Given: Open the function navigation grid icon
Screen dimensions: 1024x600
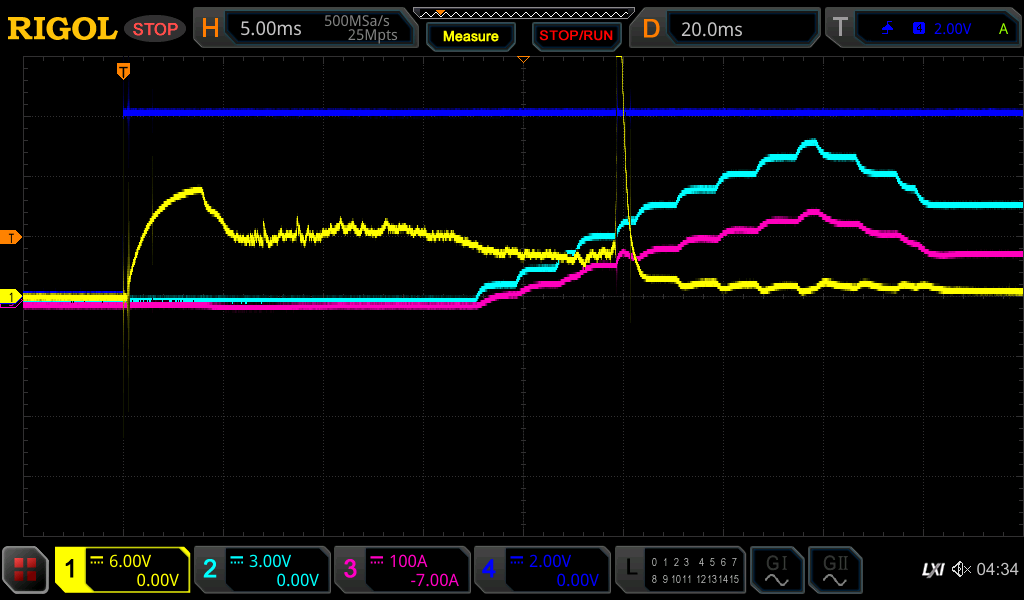Looking at the screenshot, I should pyautogui.click(x=26, y=570).
